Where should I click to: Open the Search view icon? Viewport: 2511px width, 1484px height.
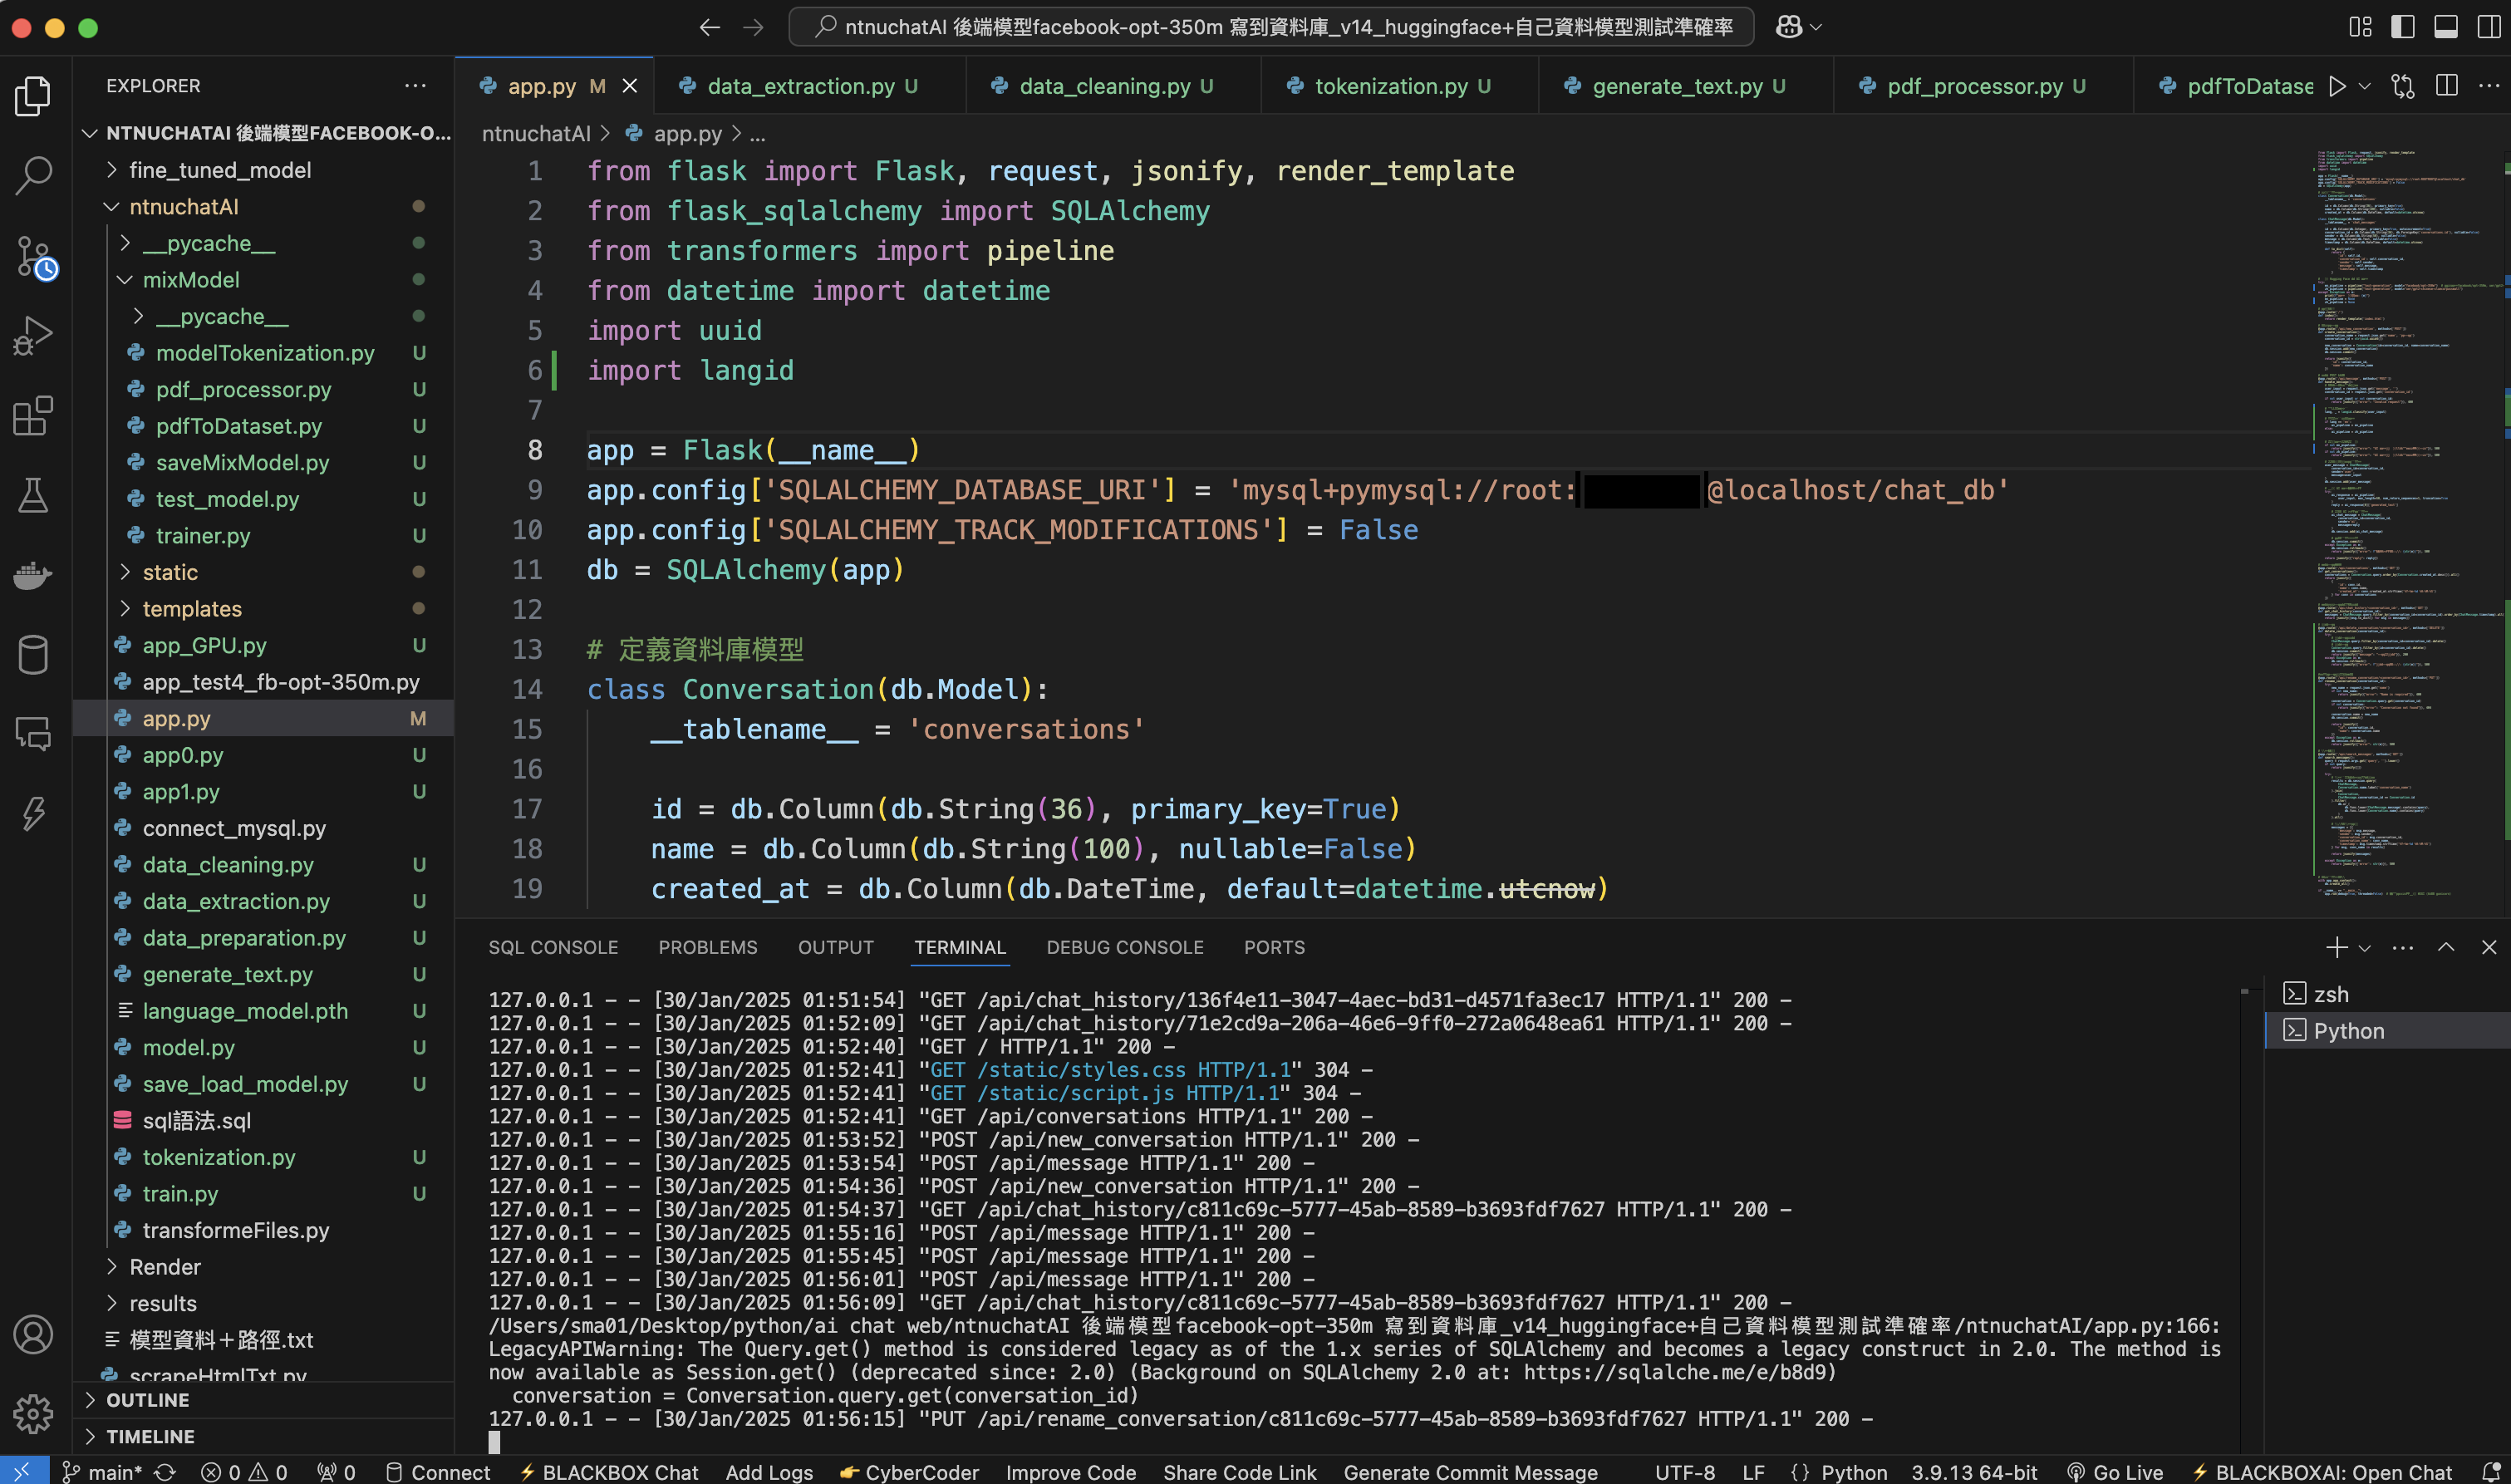34,175
